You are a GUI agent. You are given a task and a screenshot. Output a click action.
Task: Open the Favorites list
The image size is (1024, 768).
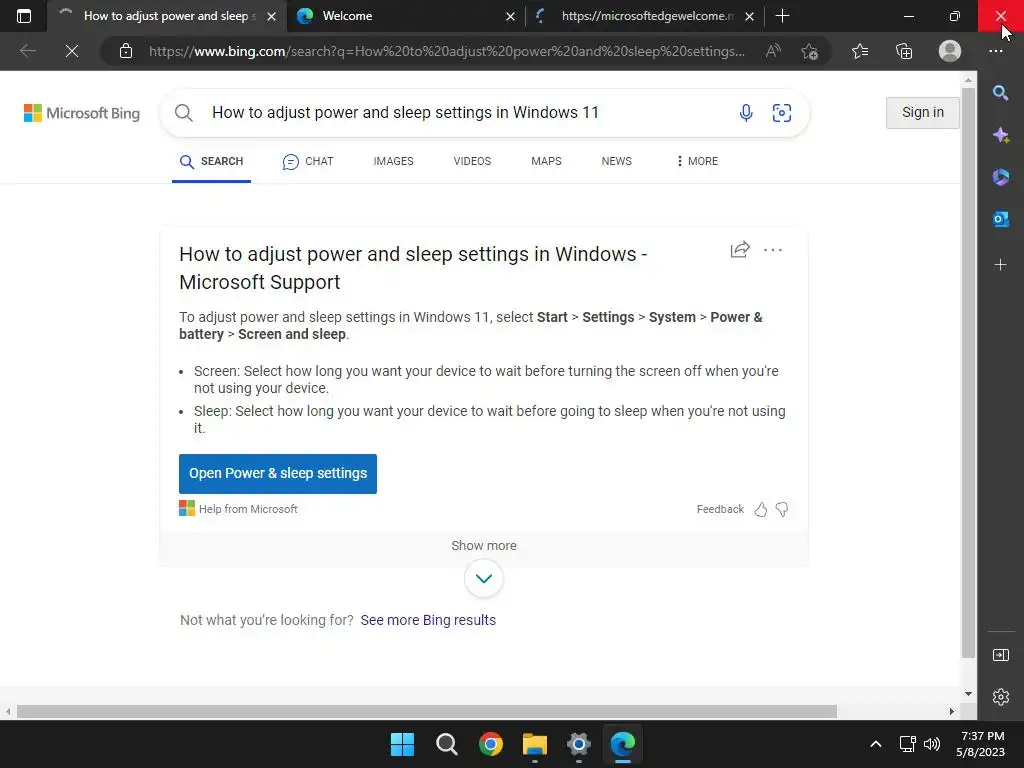860,51
